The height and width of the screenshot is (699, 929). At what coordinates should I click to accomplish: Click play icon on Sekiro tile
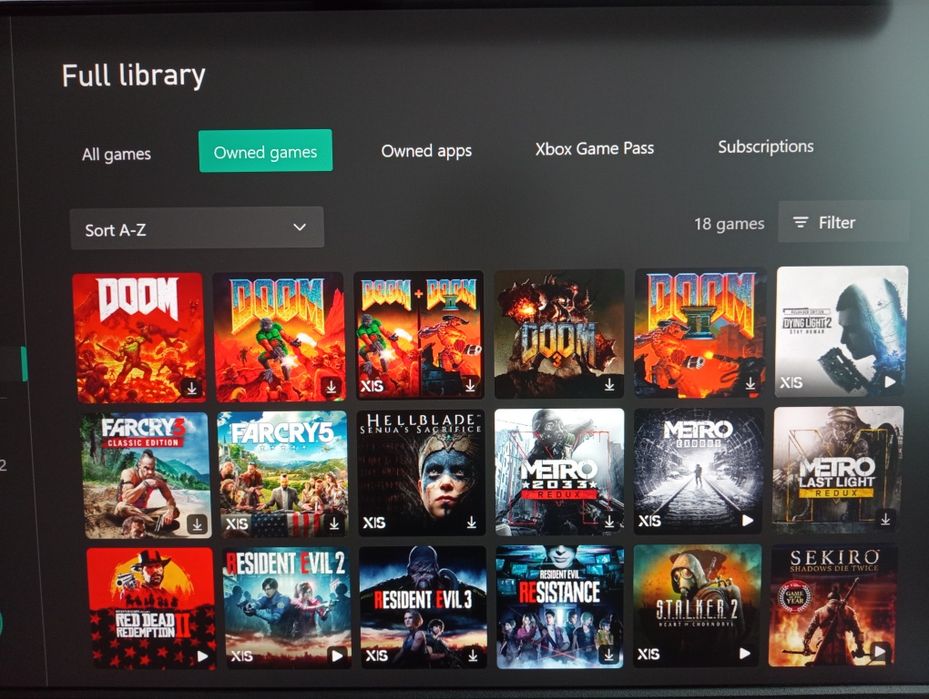tap(880, 652)
